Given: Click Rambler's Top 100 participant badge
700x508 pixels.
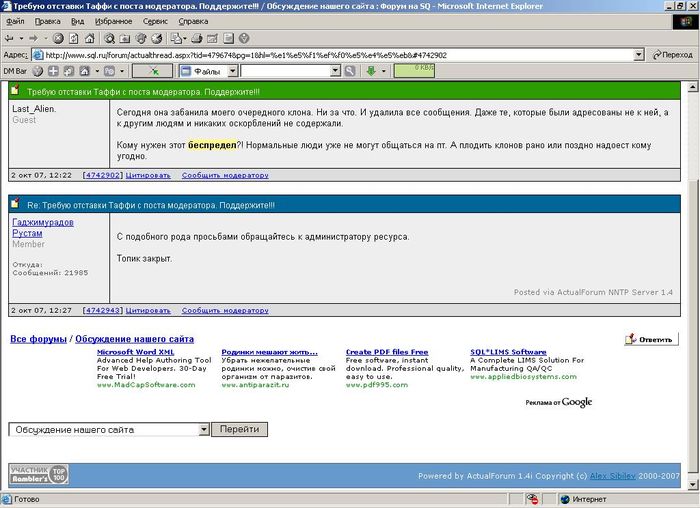Looking at the screenshot, I should (x=39, y=475).
